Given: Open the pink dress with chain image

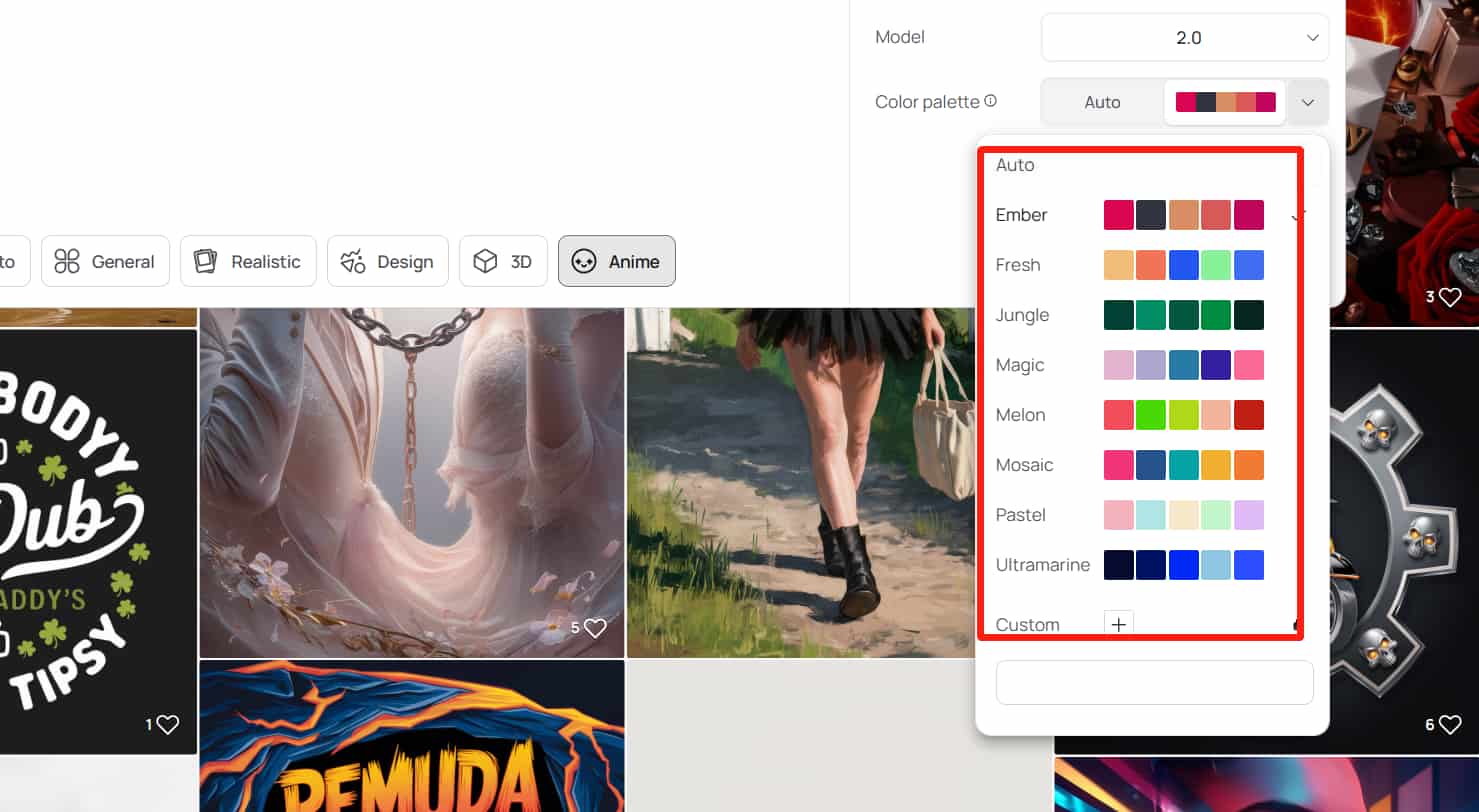Looking at the screenshot, I should [x=411, y=482].
